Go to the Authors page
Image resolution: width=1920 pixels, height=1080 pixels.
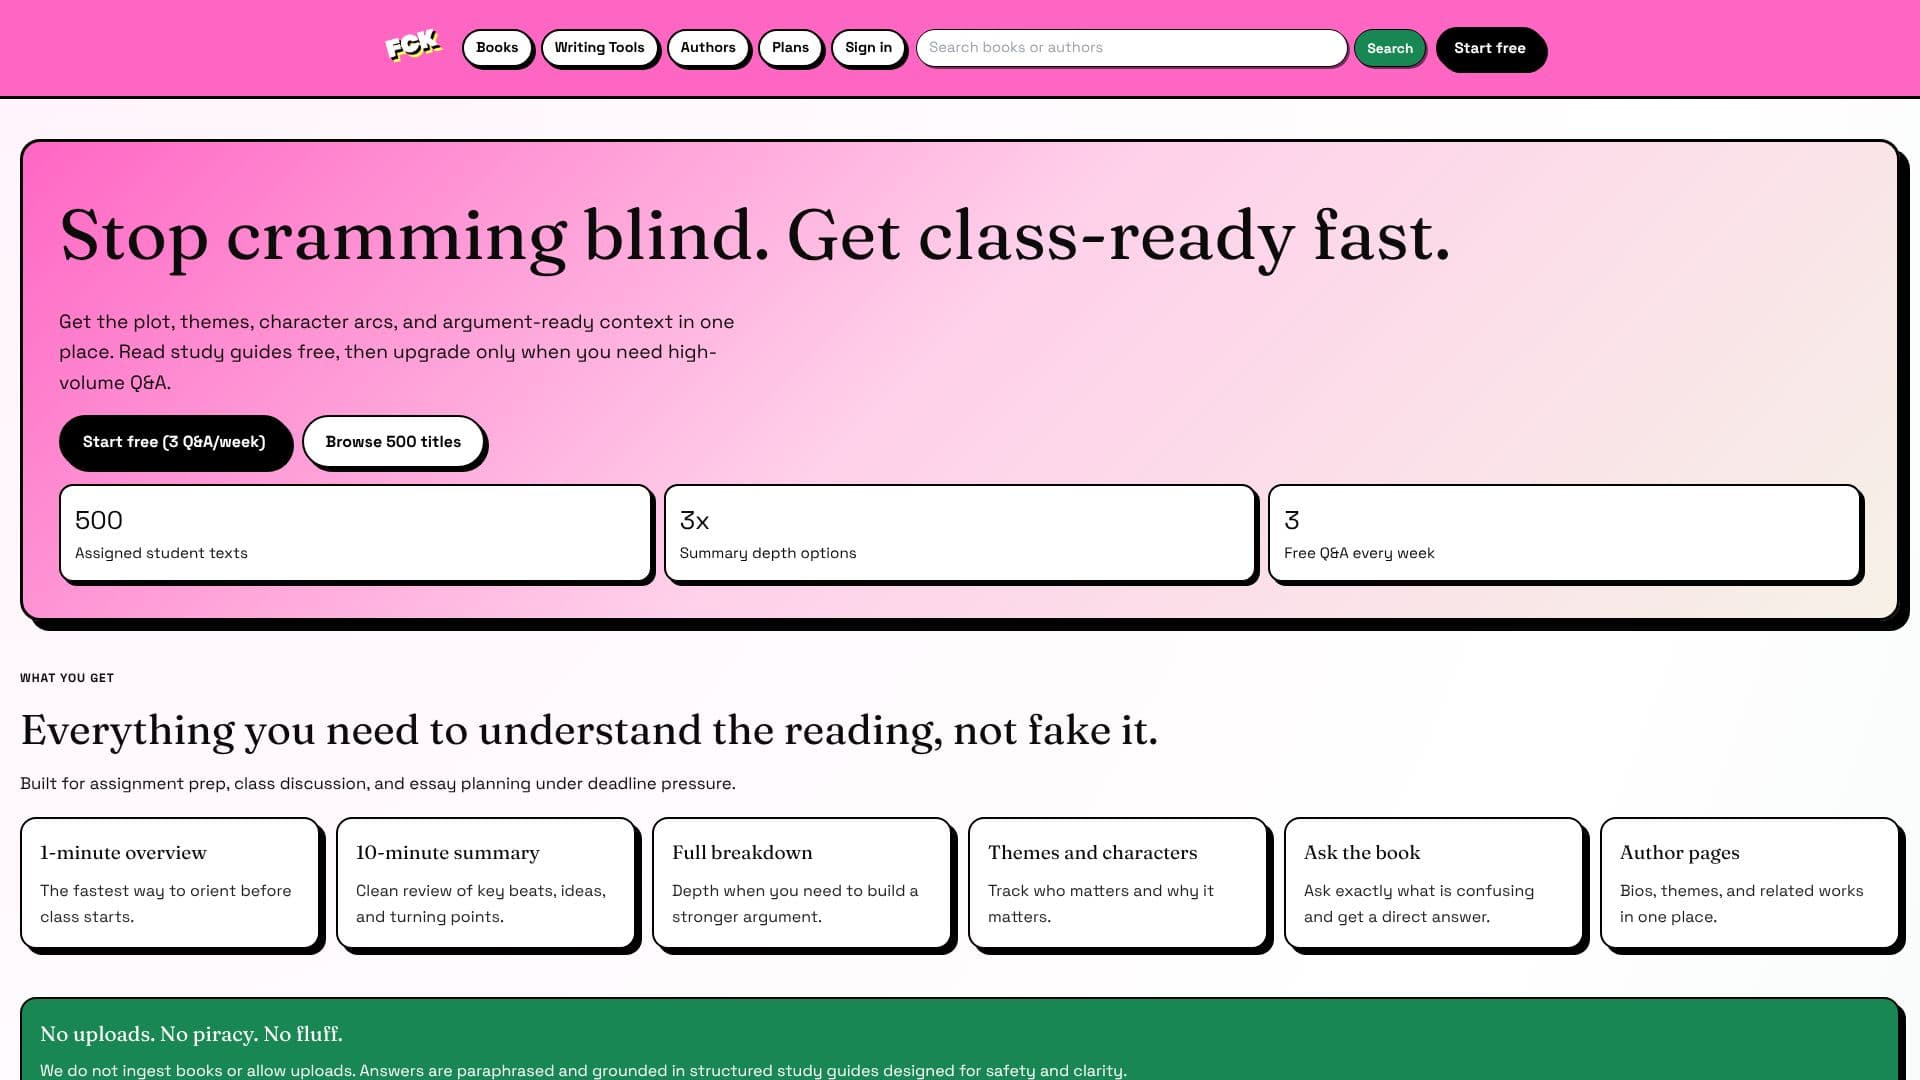pos(708,48)
